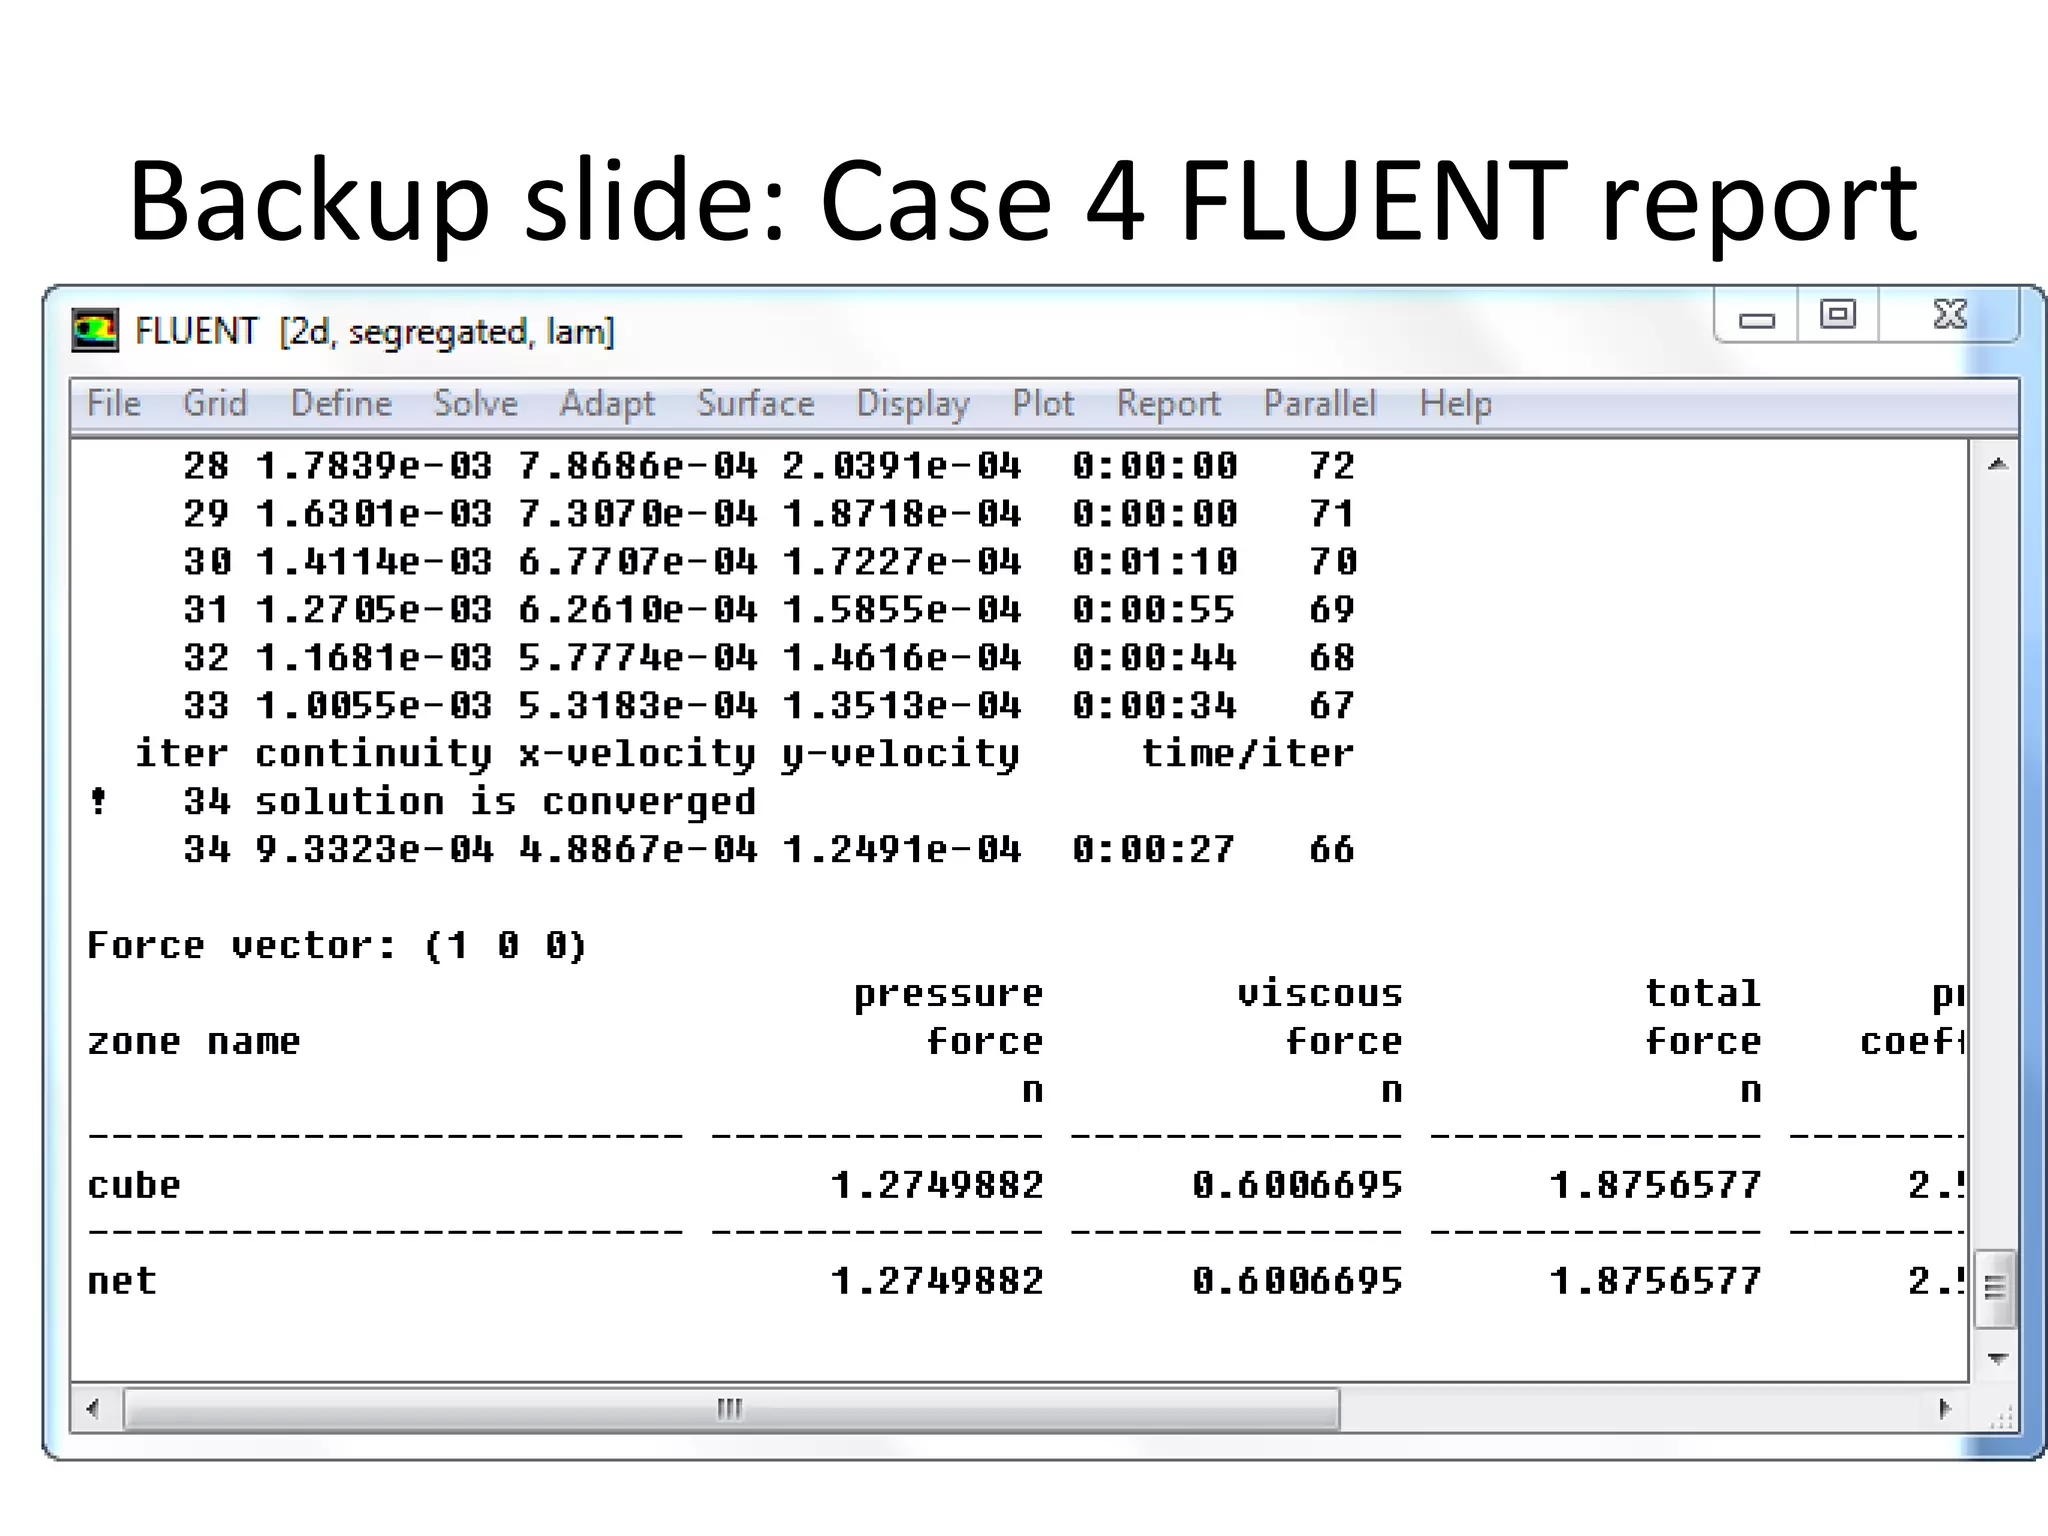The image size is (2048, 1536).
Task: Click the 'pressure' column header
Action: pyautogui.click(x=948, y=994)
